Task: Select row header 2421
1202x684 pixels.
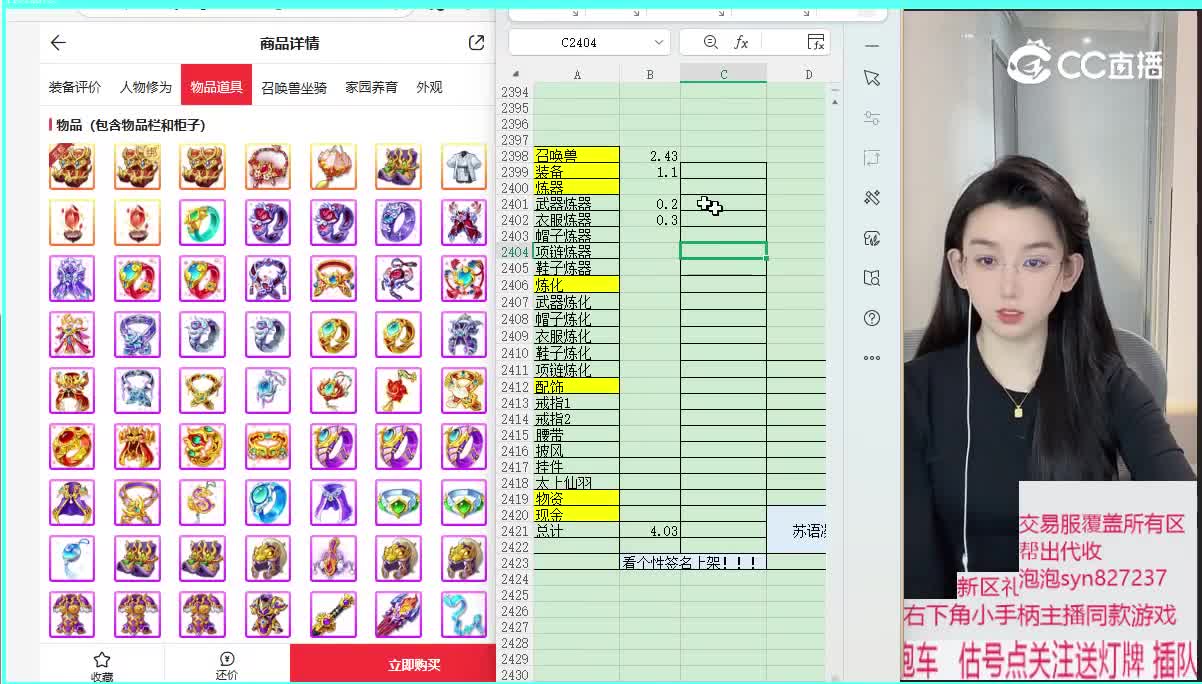Action: [515, 531]
